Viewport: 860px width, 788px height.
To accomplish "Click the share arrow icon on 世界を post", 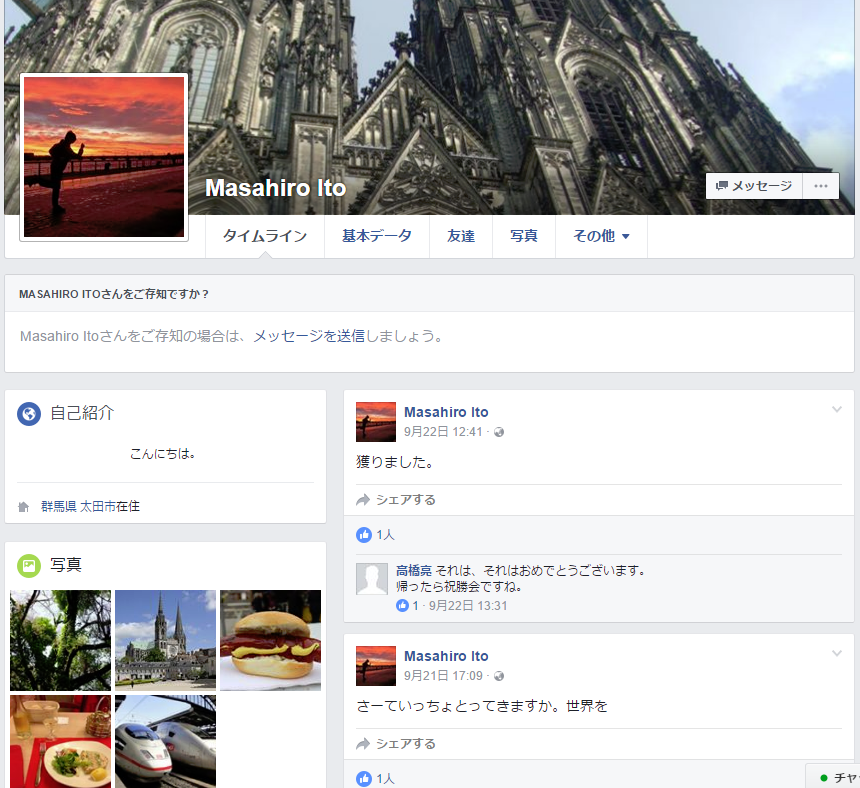I will 363,744.
